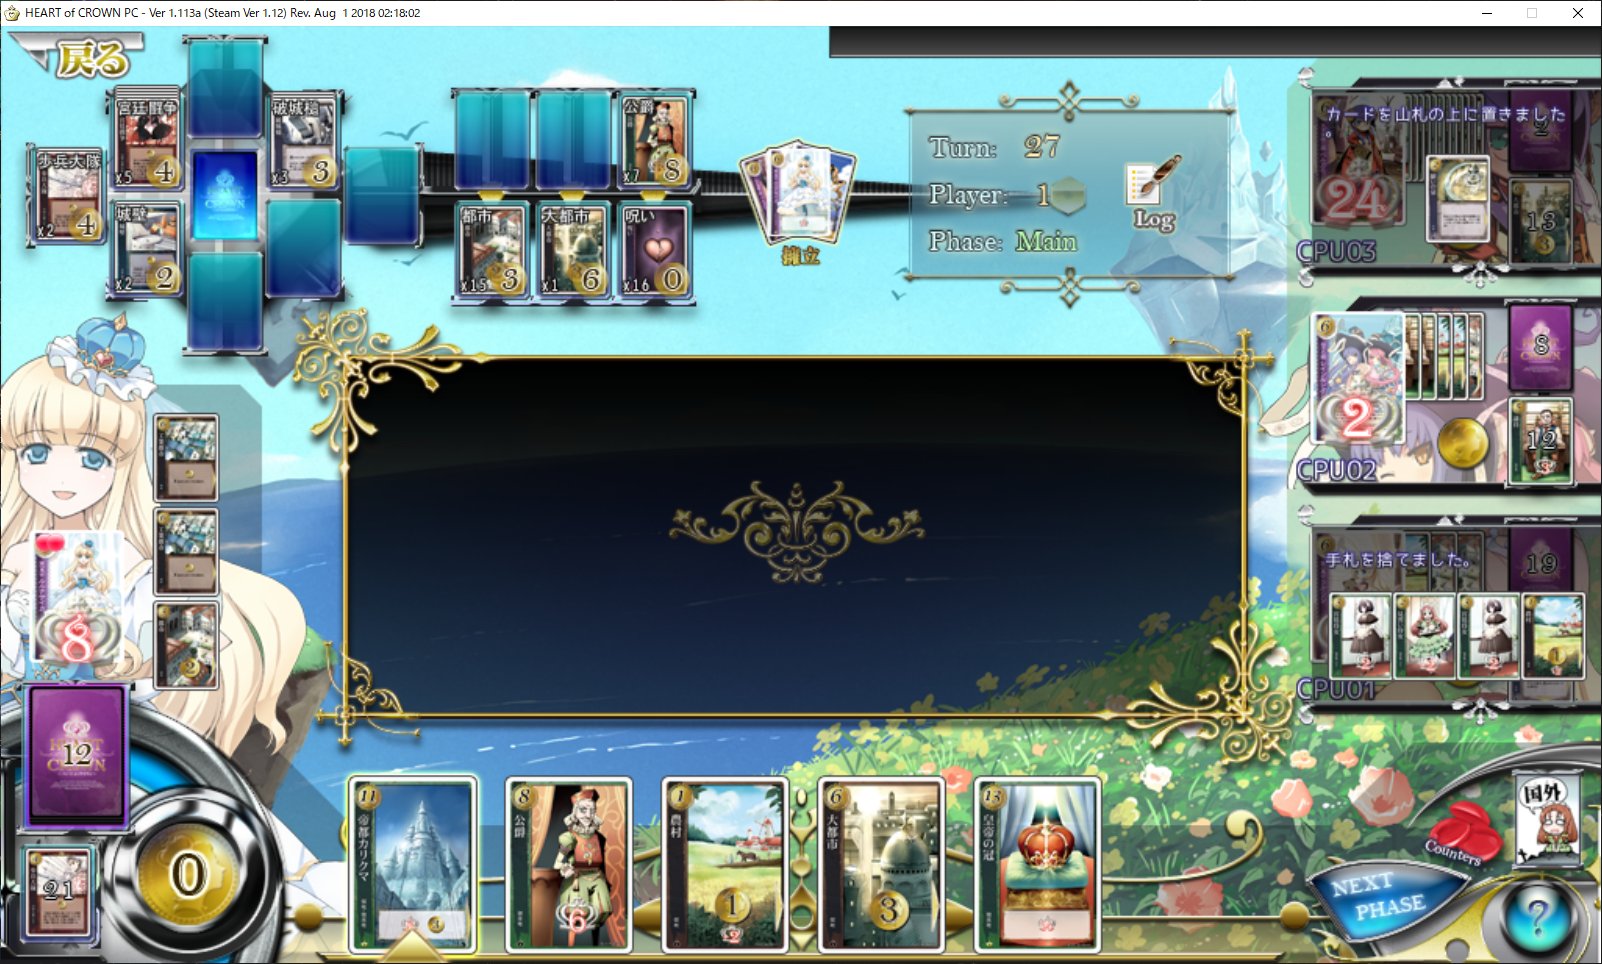Image resolution: width=1602 pixels, height=964 pixels.
Task: Open help with the question mark orb
Action: coord(1537,916)
